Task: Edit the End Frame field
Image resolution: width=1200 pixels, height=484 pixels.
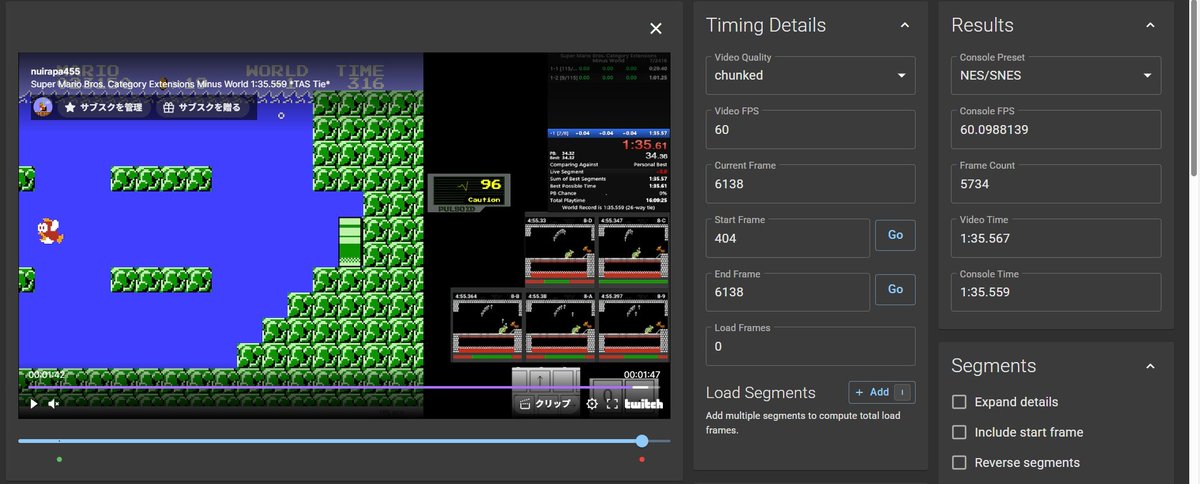Action: coord(788,292)
